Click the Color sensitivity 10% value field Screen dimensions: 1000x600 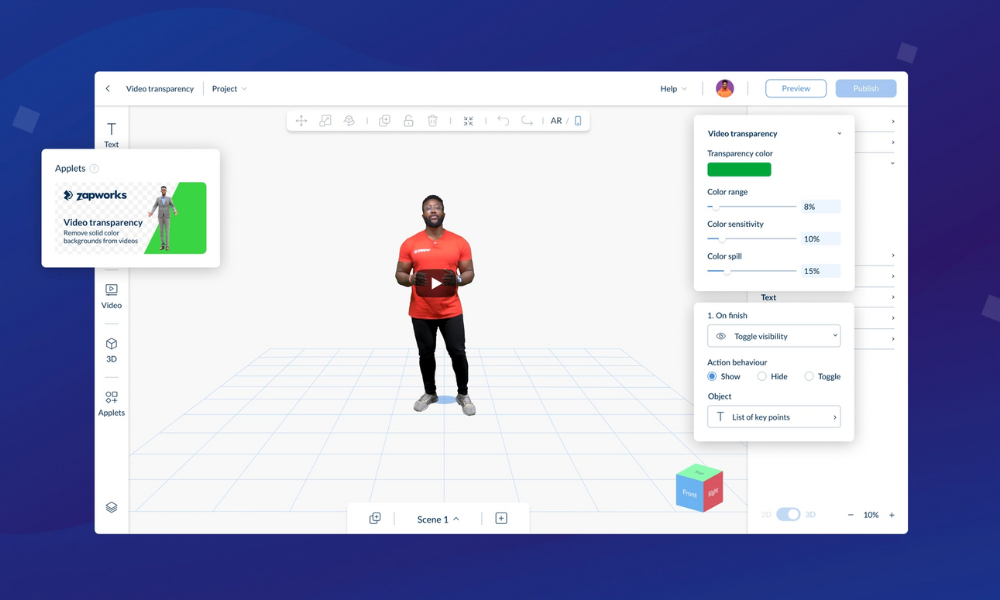821,238
